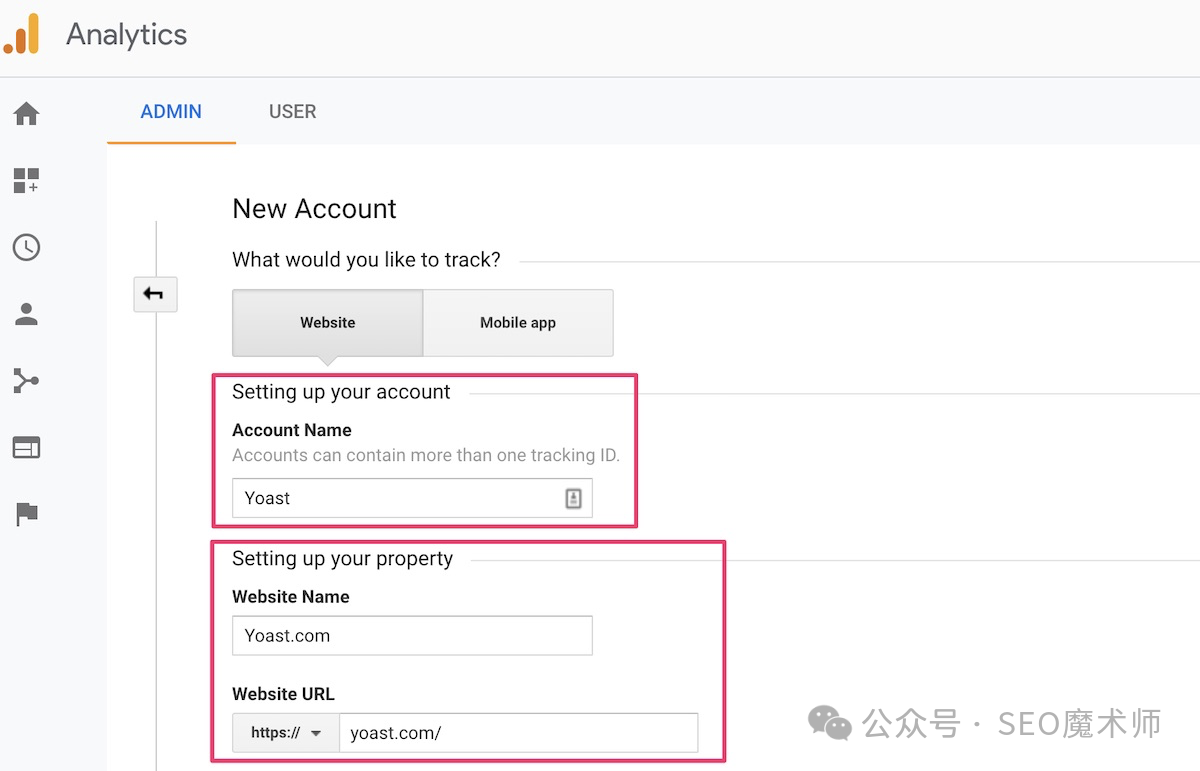1200x771 pixels.
Task: Click the 'Setting up your property' heading
Action: pyautogui.click(x=342, y=559)
